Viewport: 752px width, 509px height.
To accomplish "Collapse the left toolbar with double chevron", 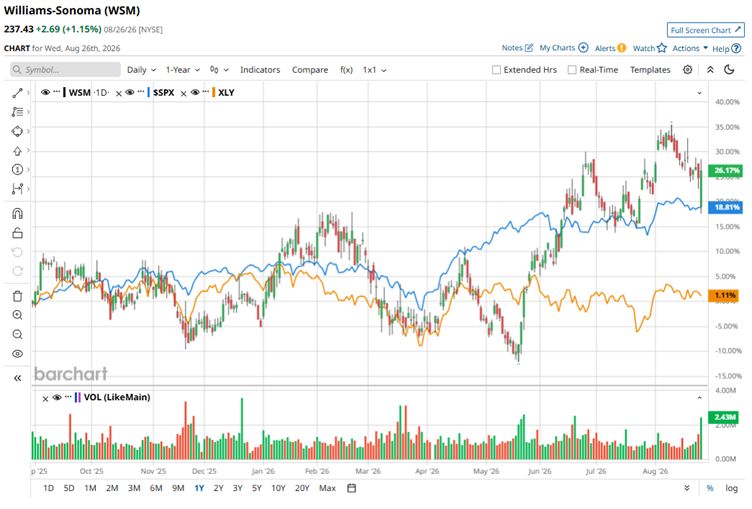I will pos(17,378).
